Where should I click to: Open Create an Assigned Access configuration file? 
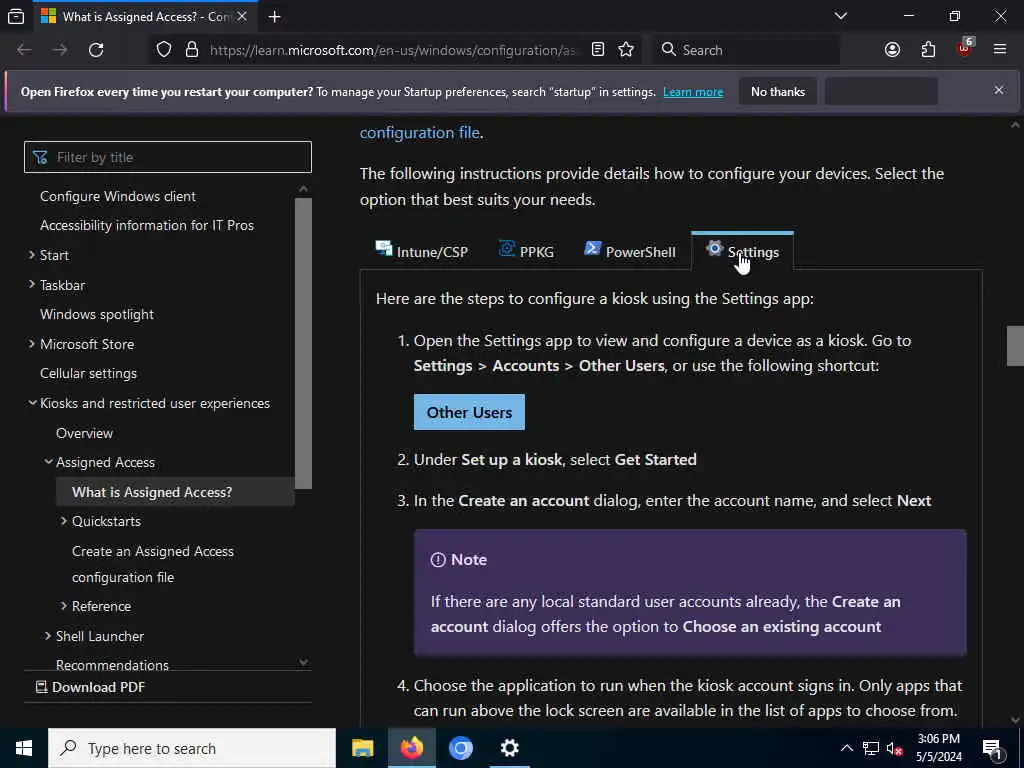pos(153,564)
